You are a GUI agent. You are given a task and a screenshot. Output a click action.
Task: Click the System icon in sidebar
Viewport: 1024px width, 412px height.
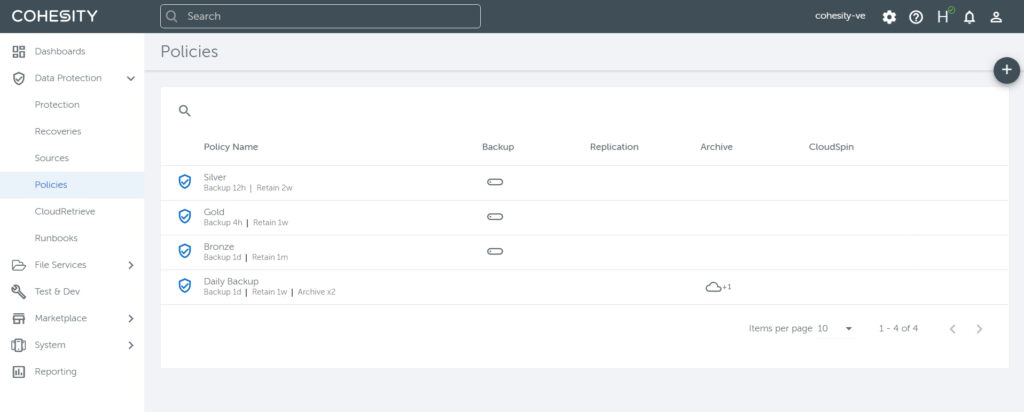pos(18,345)
